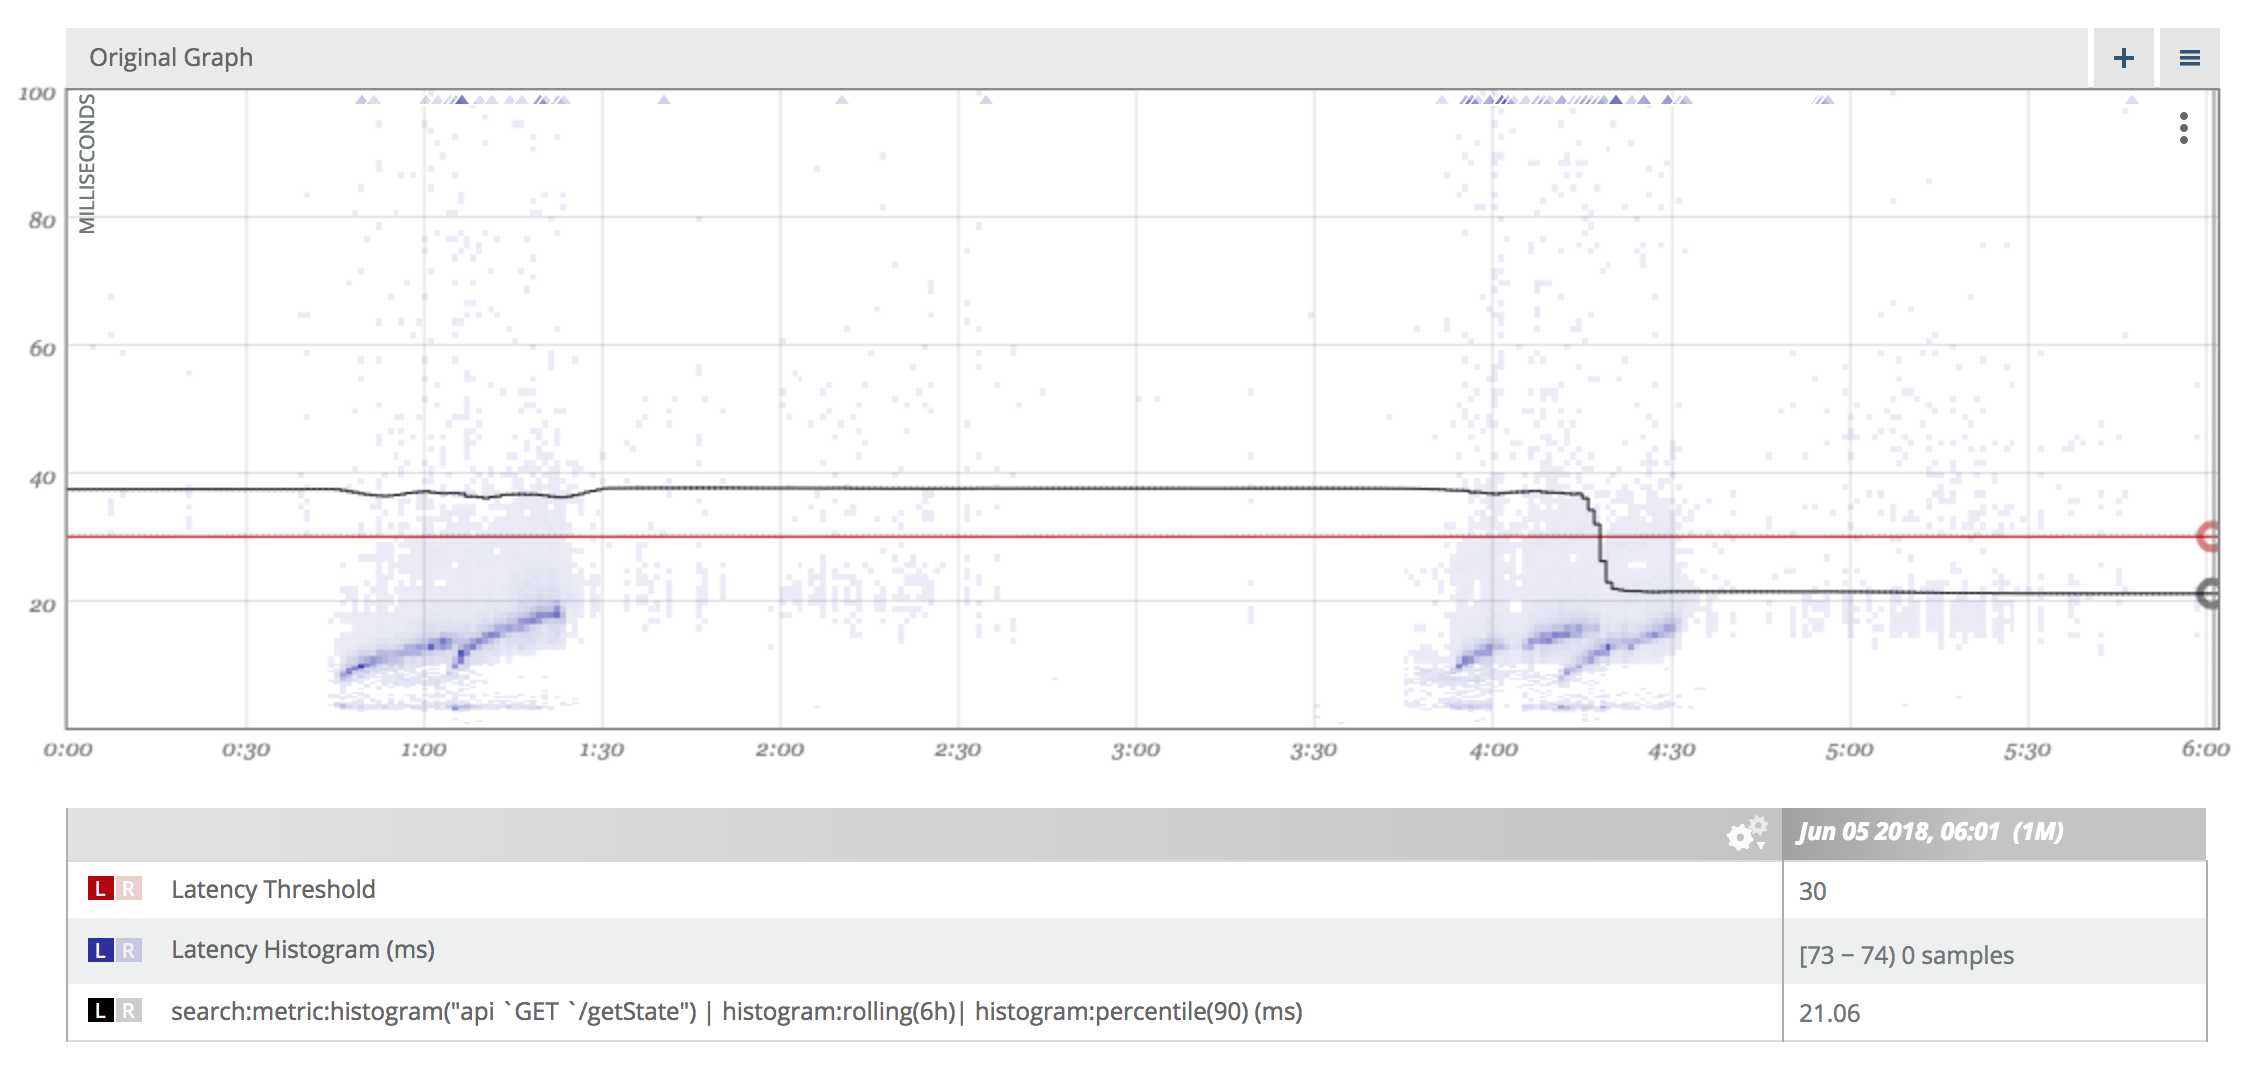Toggle R axis for Latency Threshold
This screenshot has width=2246, height=1074.
click(128, 889)
